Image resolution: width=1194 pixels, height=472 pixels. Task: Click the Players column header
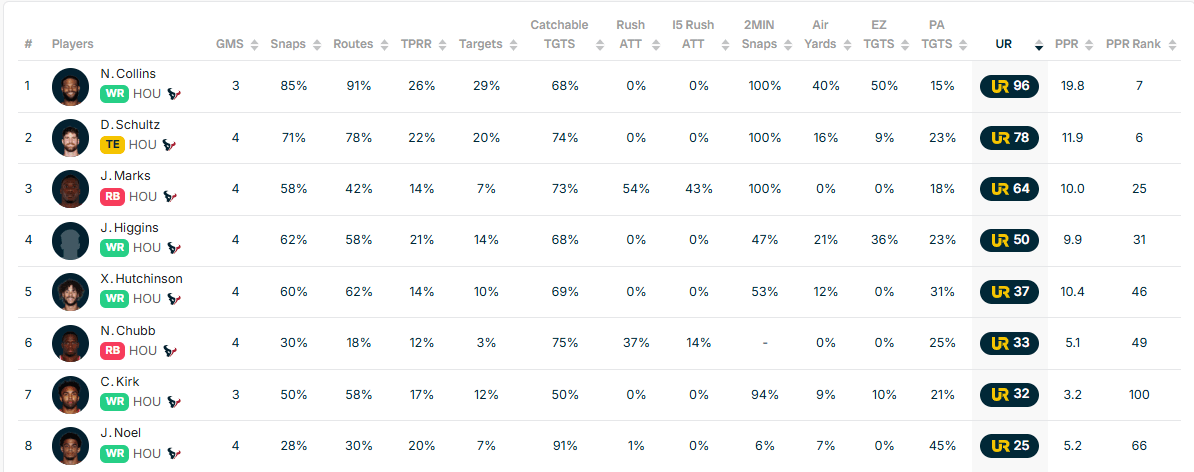pyautogui.click(x=73, y=44)
